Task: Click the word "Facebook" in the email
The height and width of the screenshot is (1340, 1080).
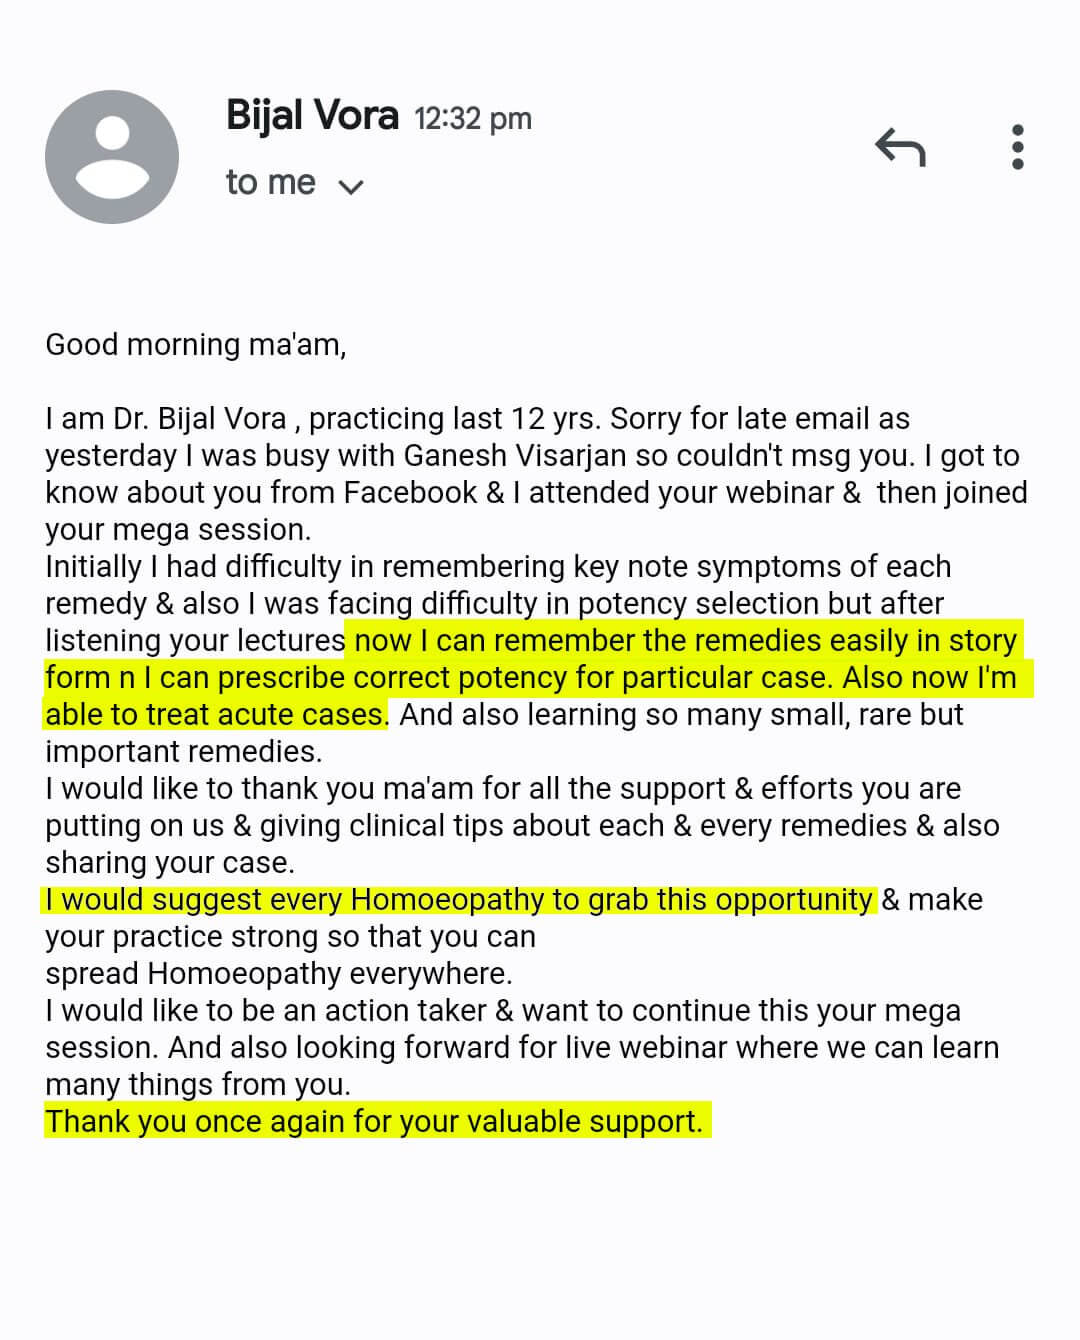Action: pos(410,492)
